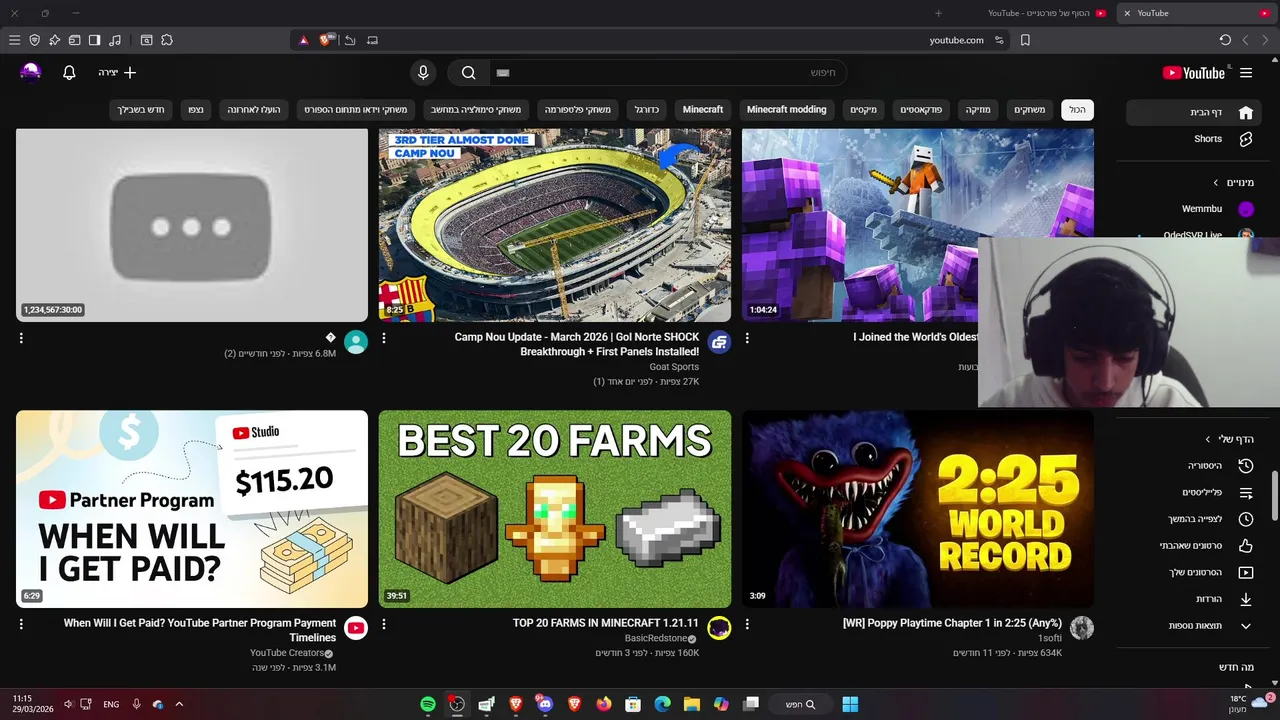The width and height of the screenshot is (1280, 720).
Task: Open Spotify from the taskbar
Action: pos(428,704)
